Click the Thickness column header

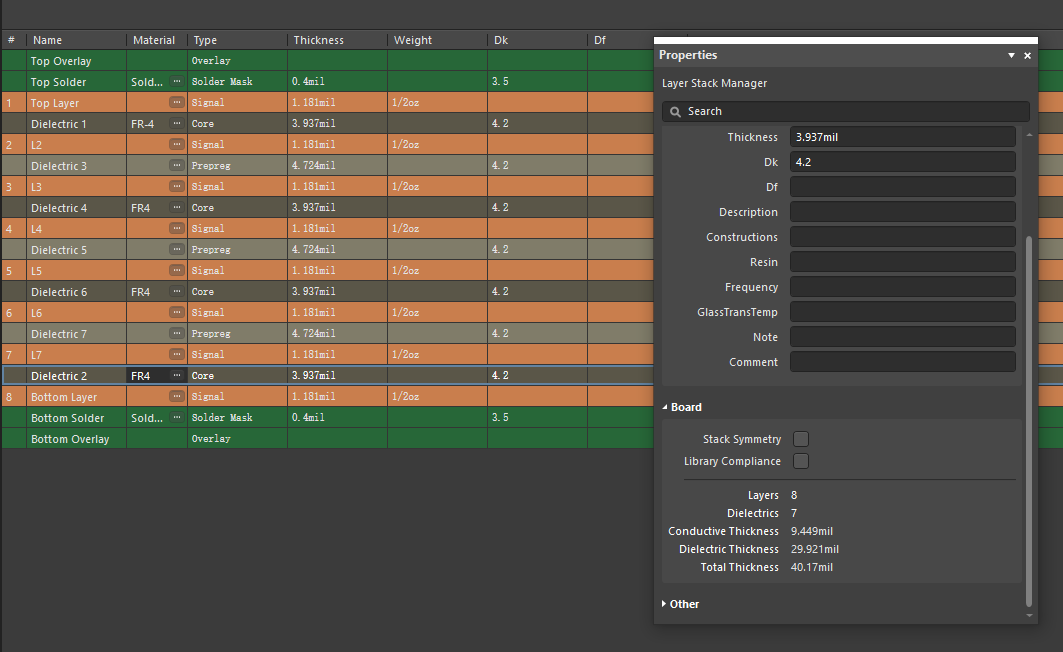pos(318,40)
